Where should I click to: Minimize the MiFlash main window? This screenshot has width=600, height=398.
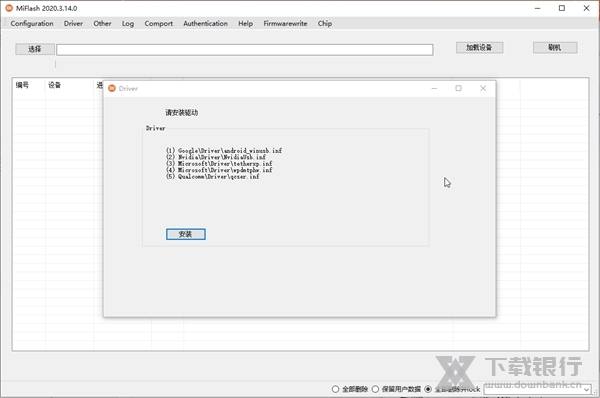tap(538, 8)
